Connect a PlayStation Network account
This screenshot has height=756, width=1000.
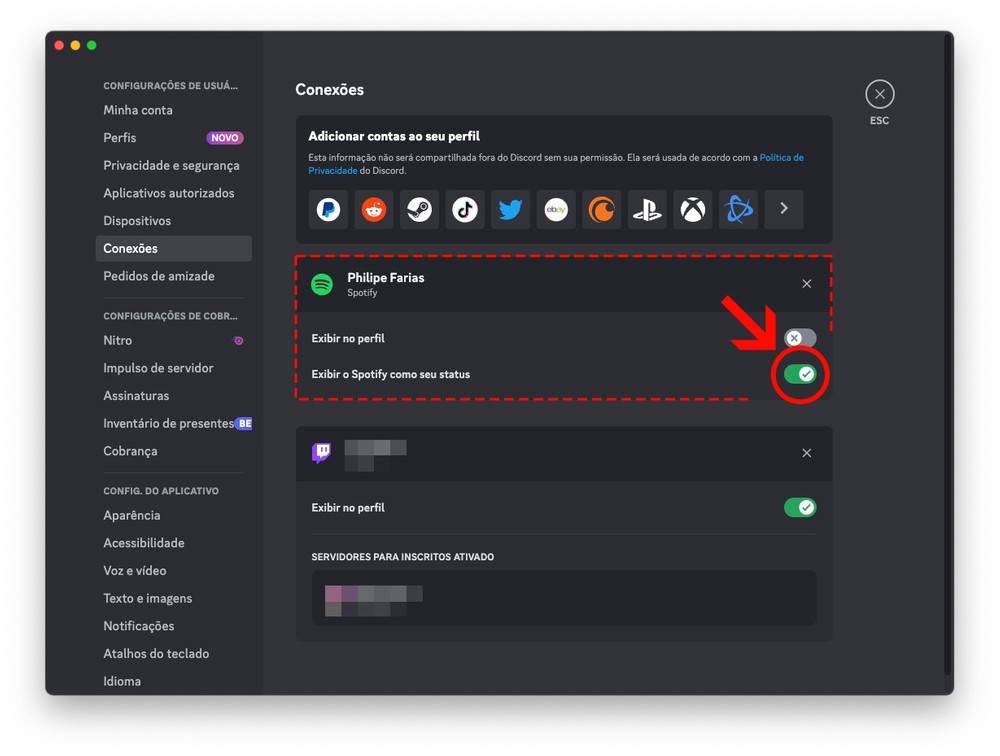(x=647, y=209)
